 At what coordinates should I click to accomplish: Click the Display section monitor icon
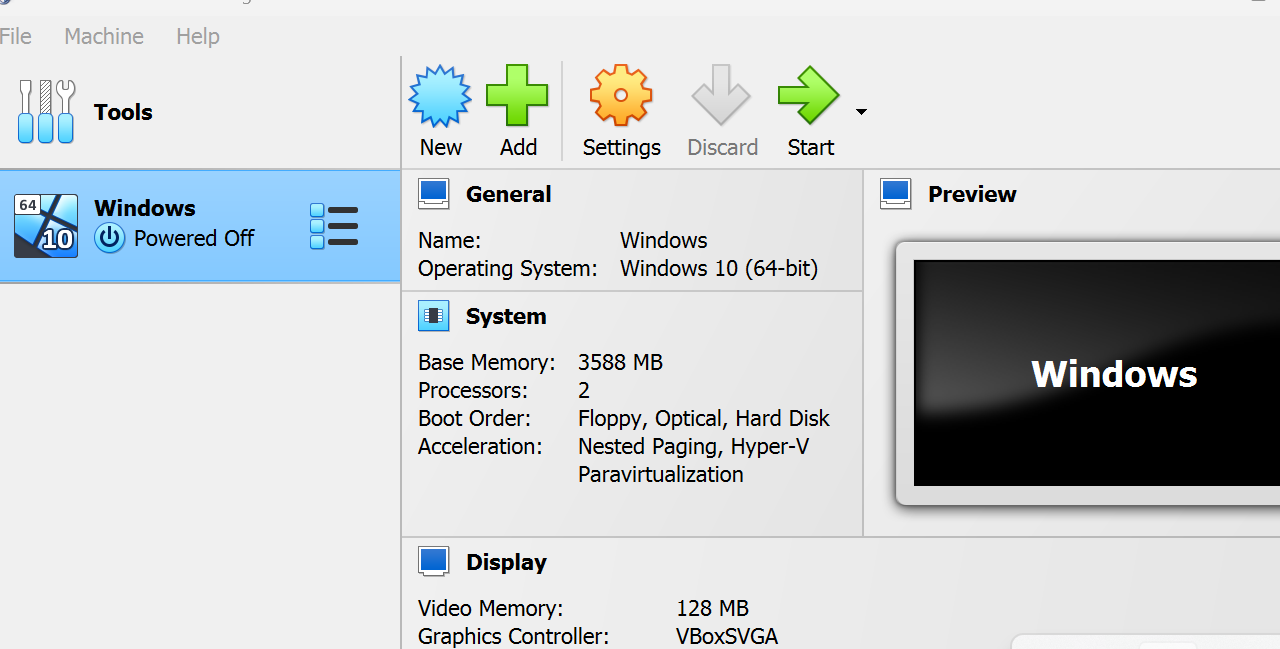[434, 562]
